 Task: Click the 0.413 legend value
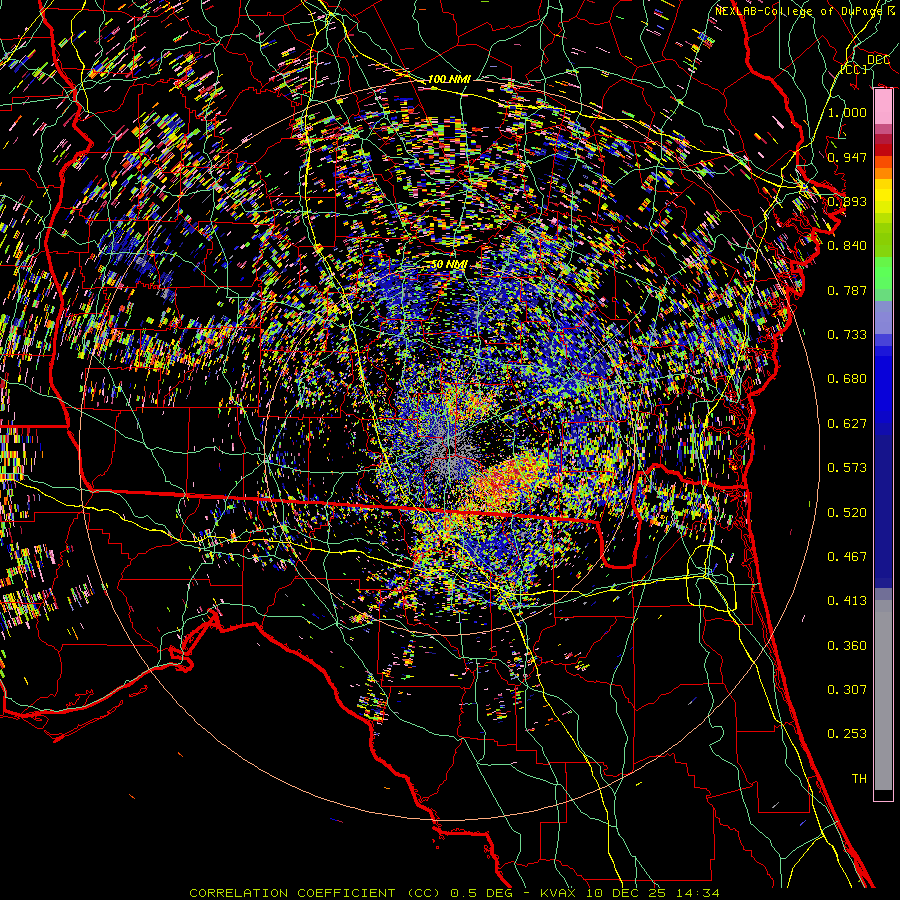tap(847, 601)
